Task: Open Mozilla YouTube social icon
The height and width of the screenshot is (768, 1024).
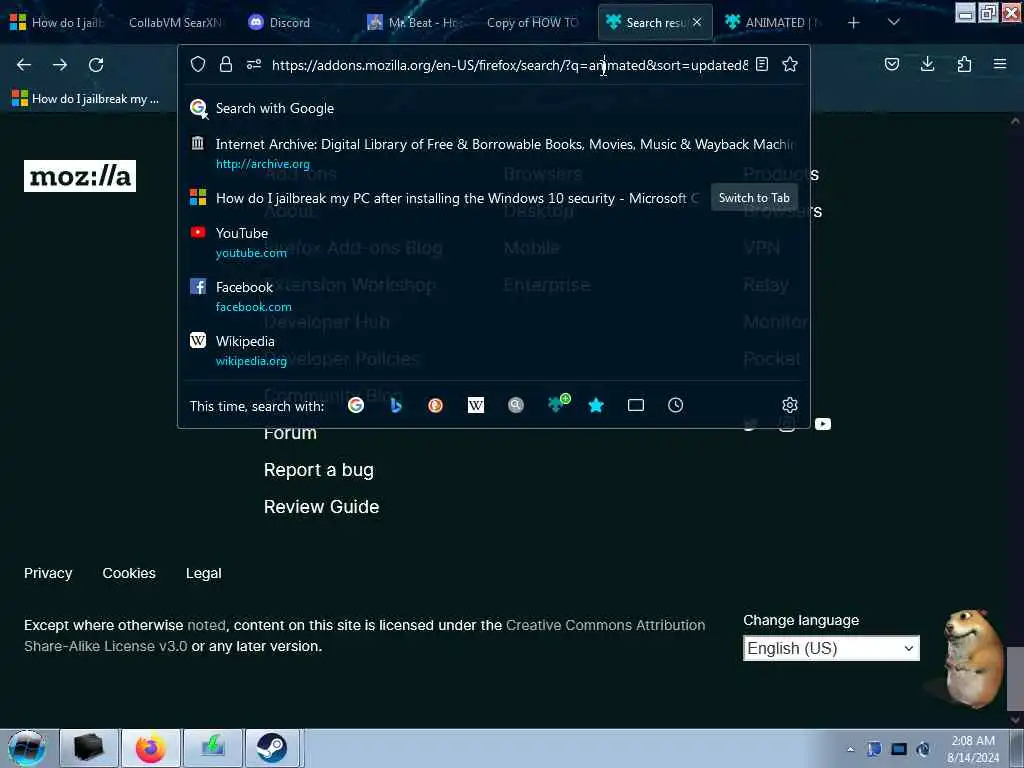Action: pos(823,424)
